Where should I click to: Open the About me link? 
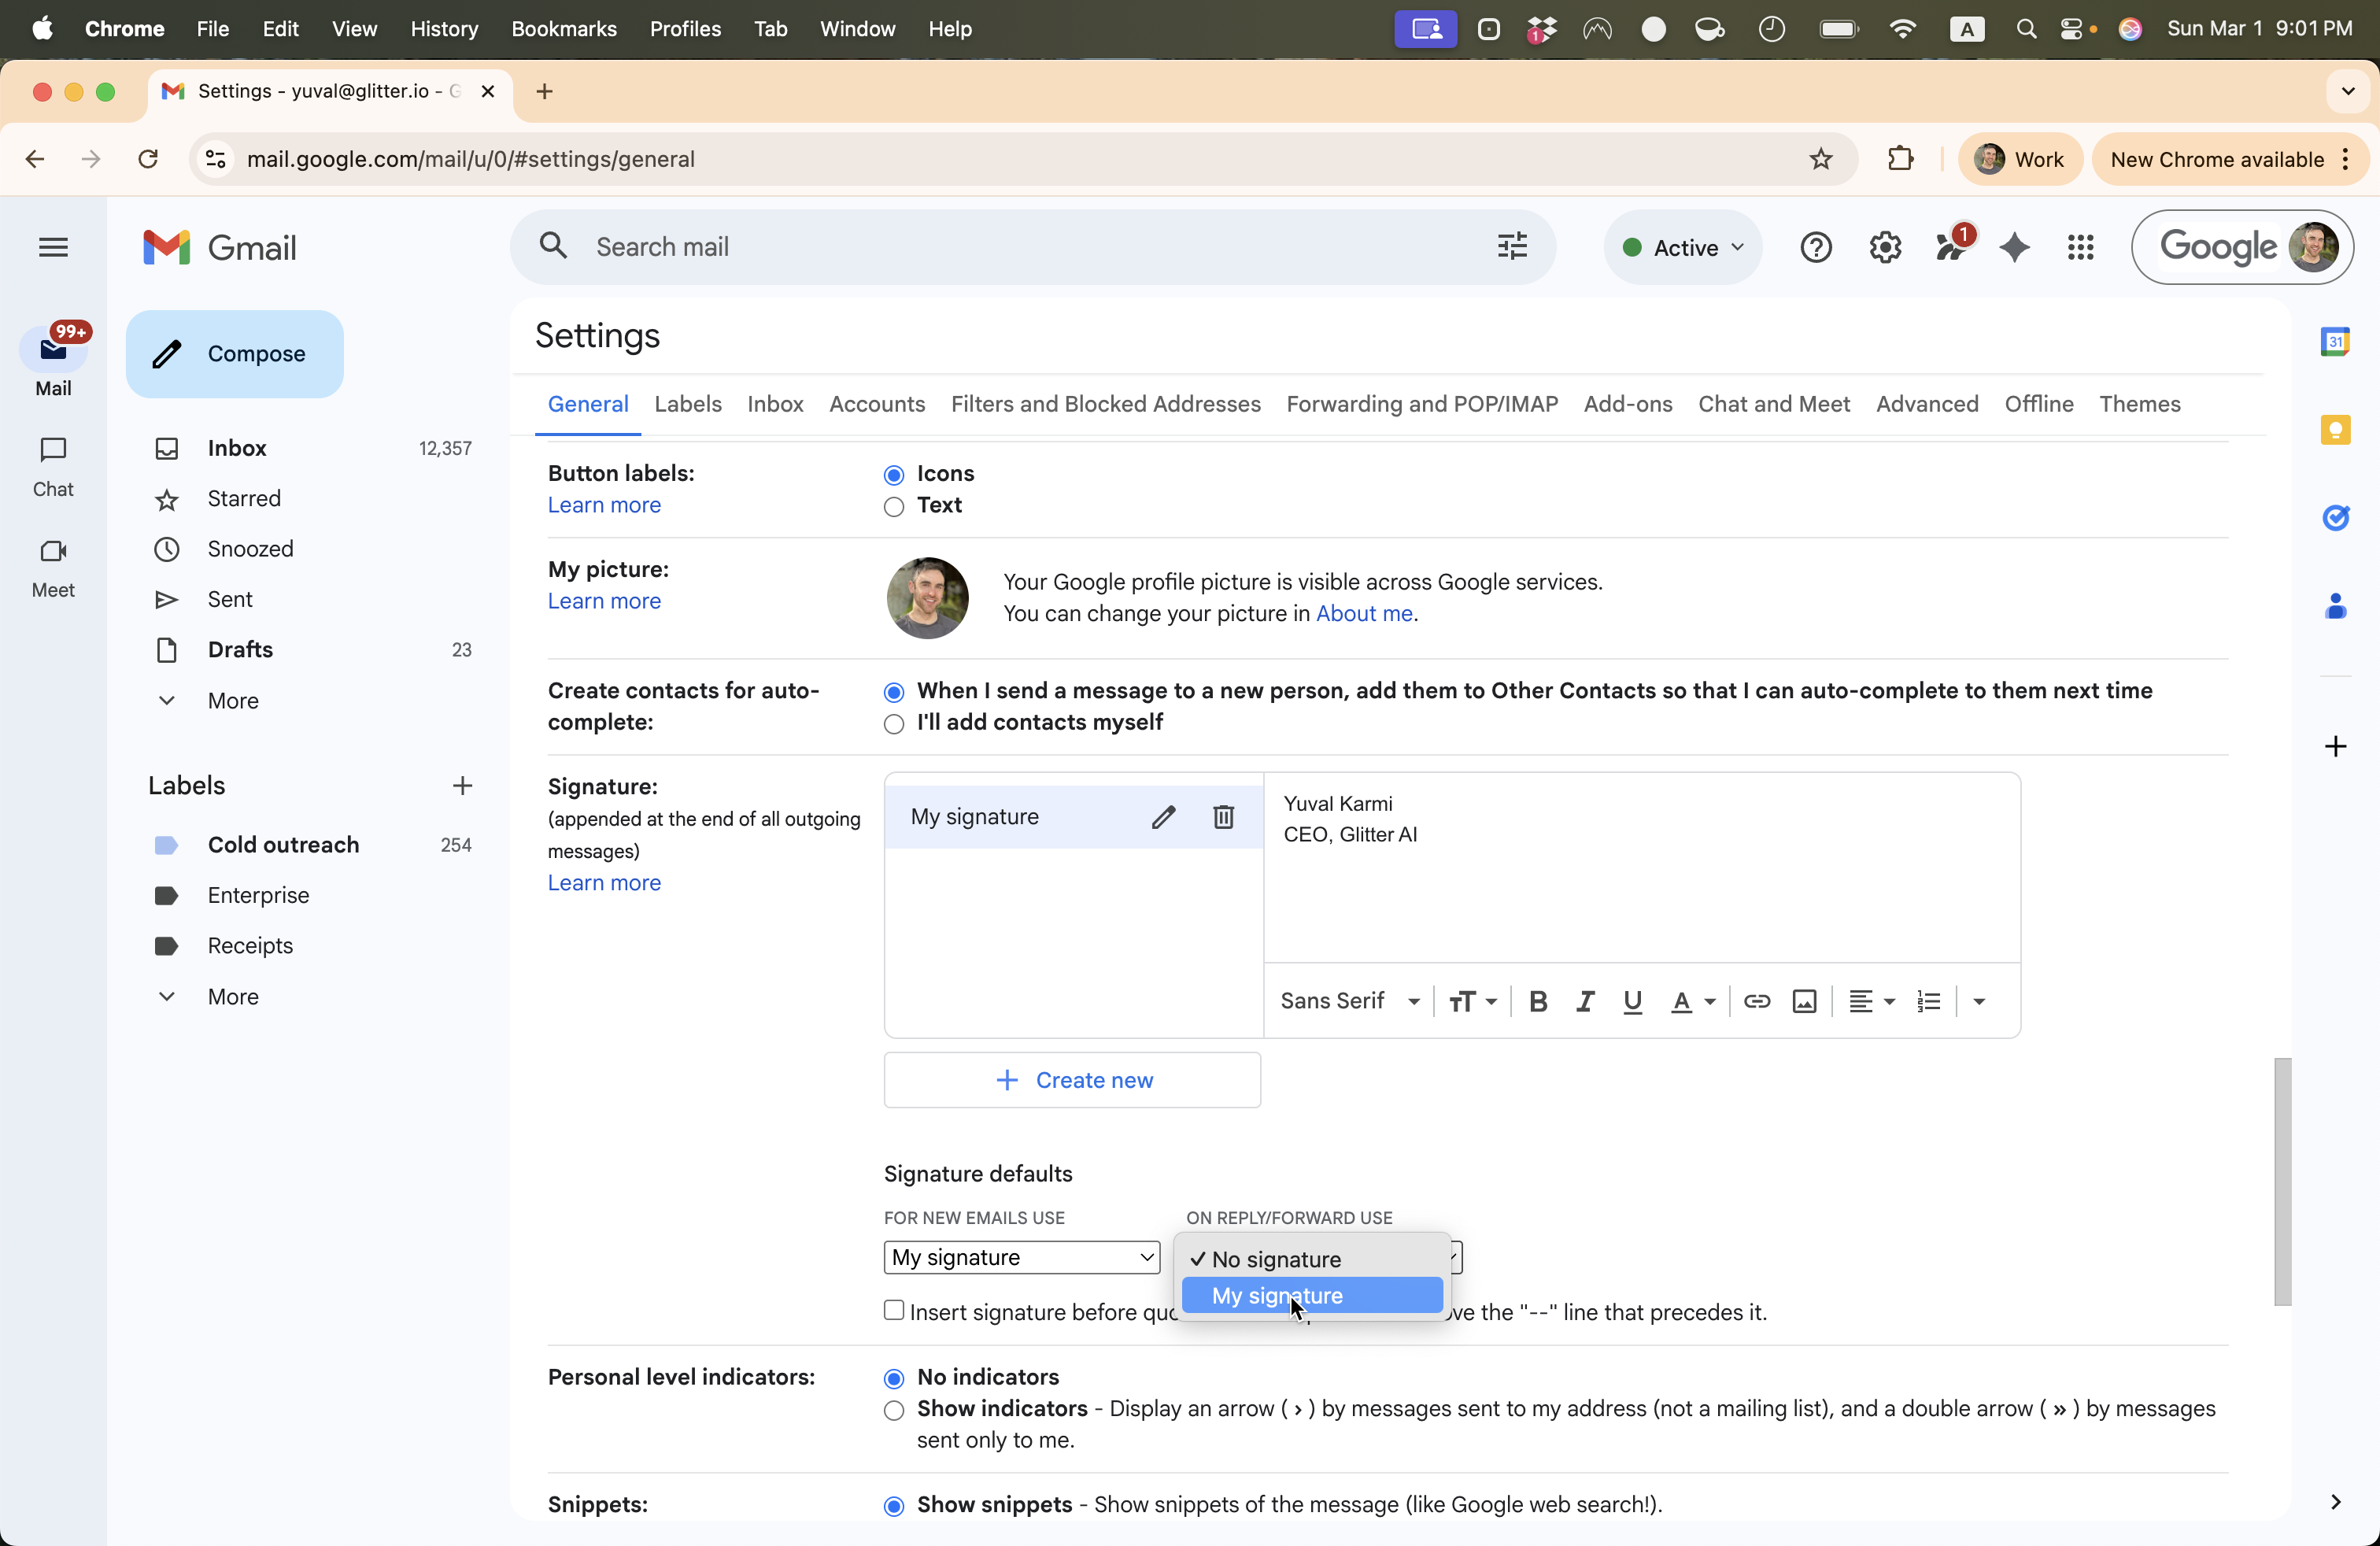pyautogui.click(x=1363, y=613)
